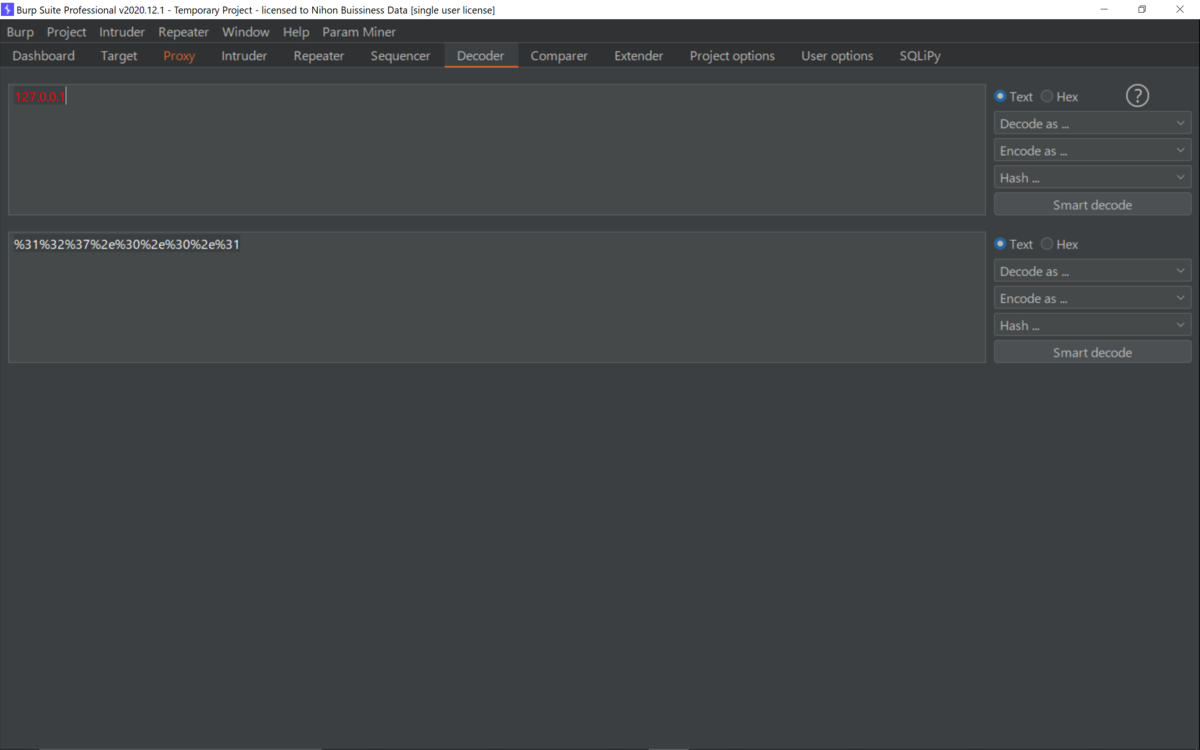Open 'Hash ...' dropdown of first box
This screenshot has height=750, width=1200.
click(1092, 178)
